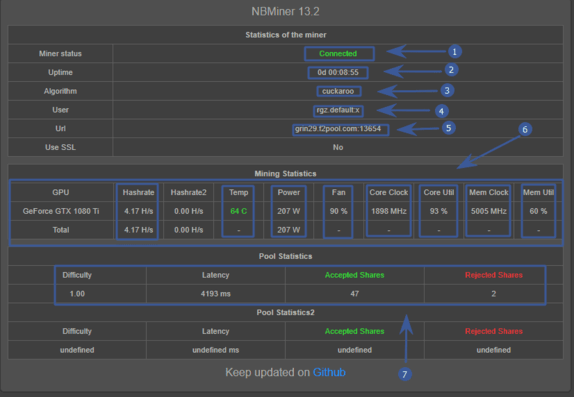Click the rgz.default:x user value
The width and height of the screenshot is (574, 397).
(x=338, y=110)
